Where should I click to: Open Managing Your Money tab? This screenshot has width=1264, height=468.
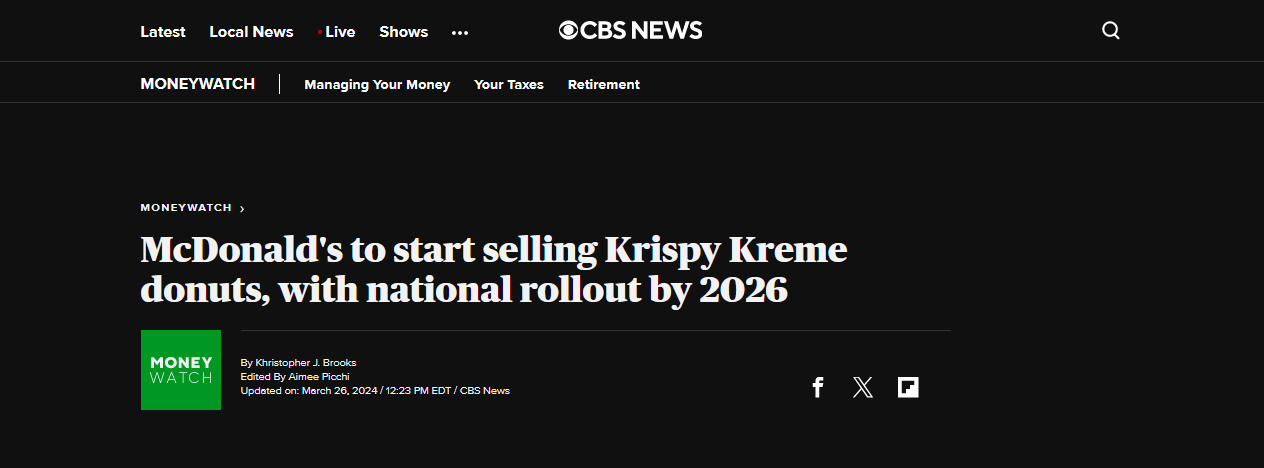pyautogui.click(x=377, y=85)
